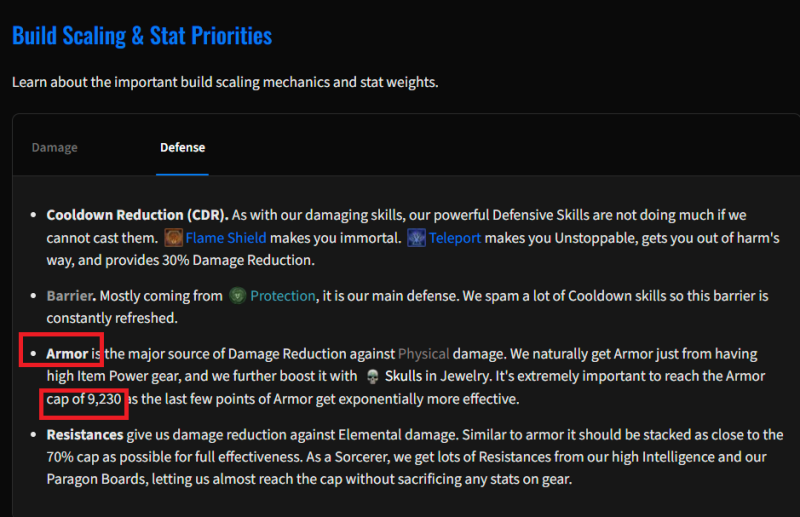This screenshot has width=800, height=517.
Task: Click the Skulls gem icon
Action: point(373,377)
